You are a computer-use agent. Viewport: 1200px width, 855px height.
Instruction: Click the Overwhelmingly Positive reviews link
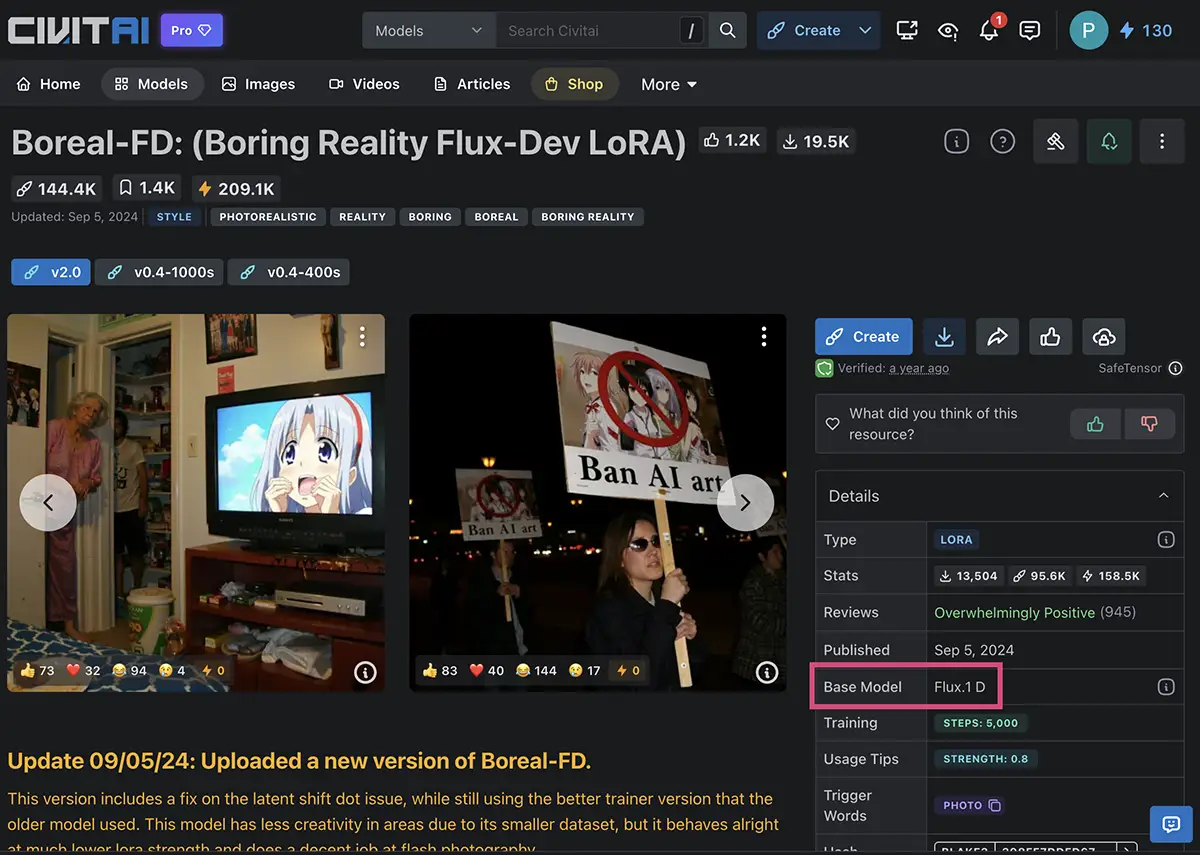tap(1014, 612)
